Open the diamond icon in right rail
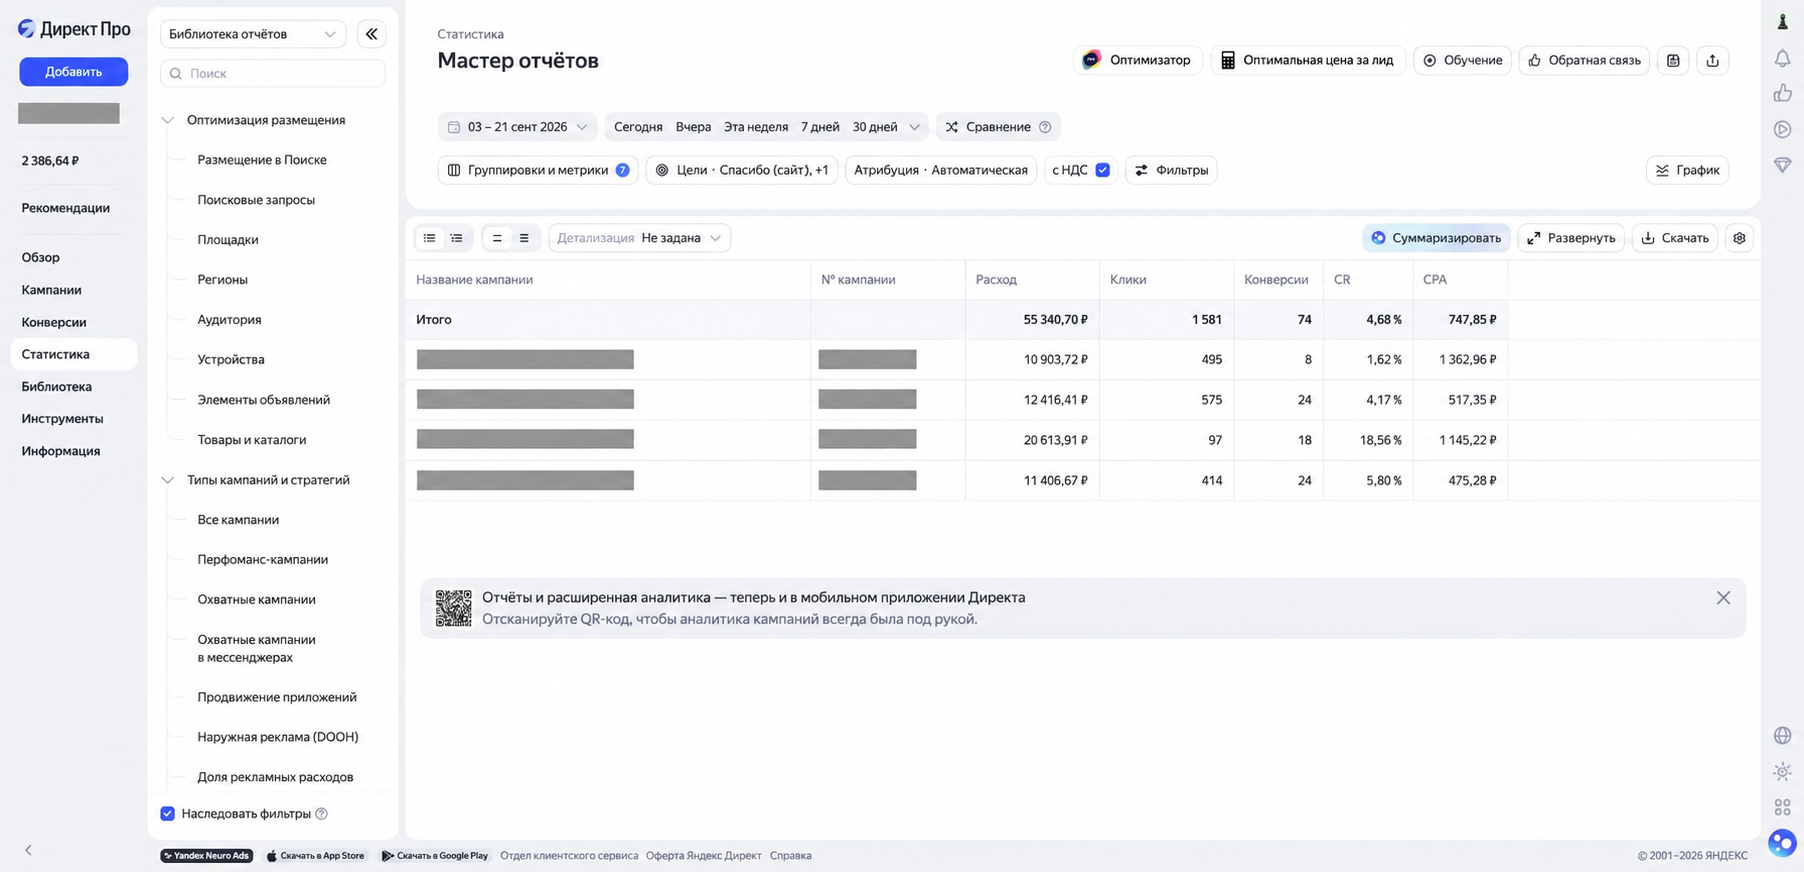 tap(1782, 165)
